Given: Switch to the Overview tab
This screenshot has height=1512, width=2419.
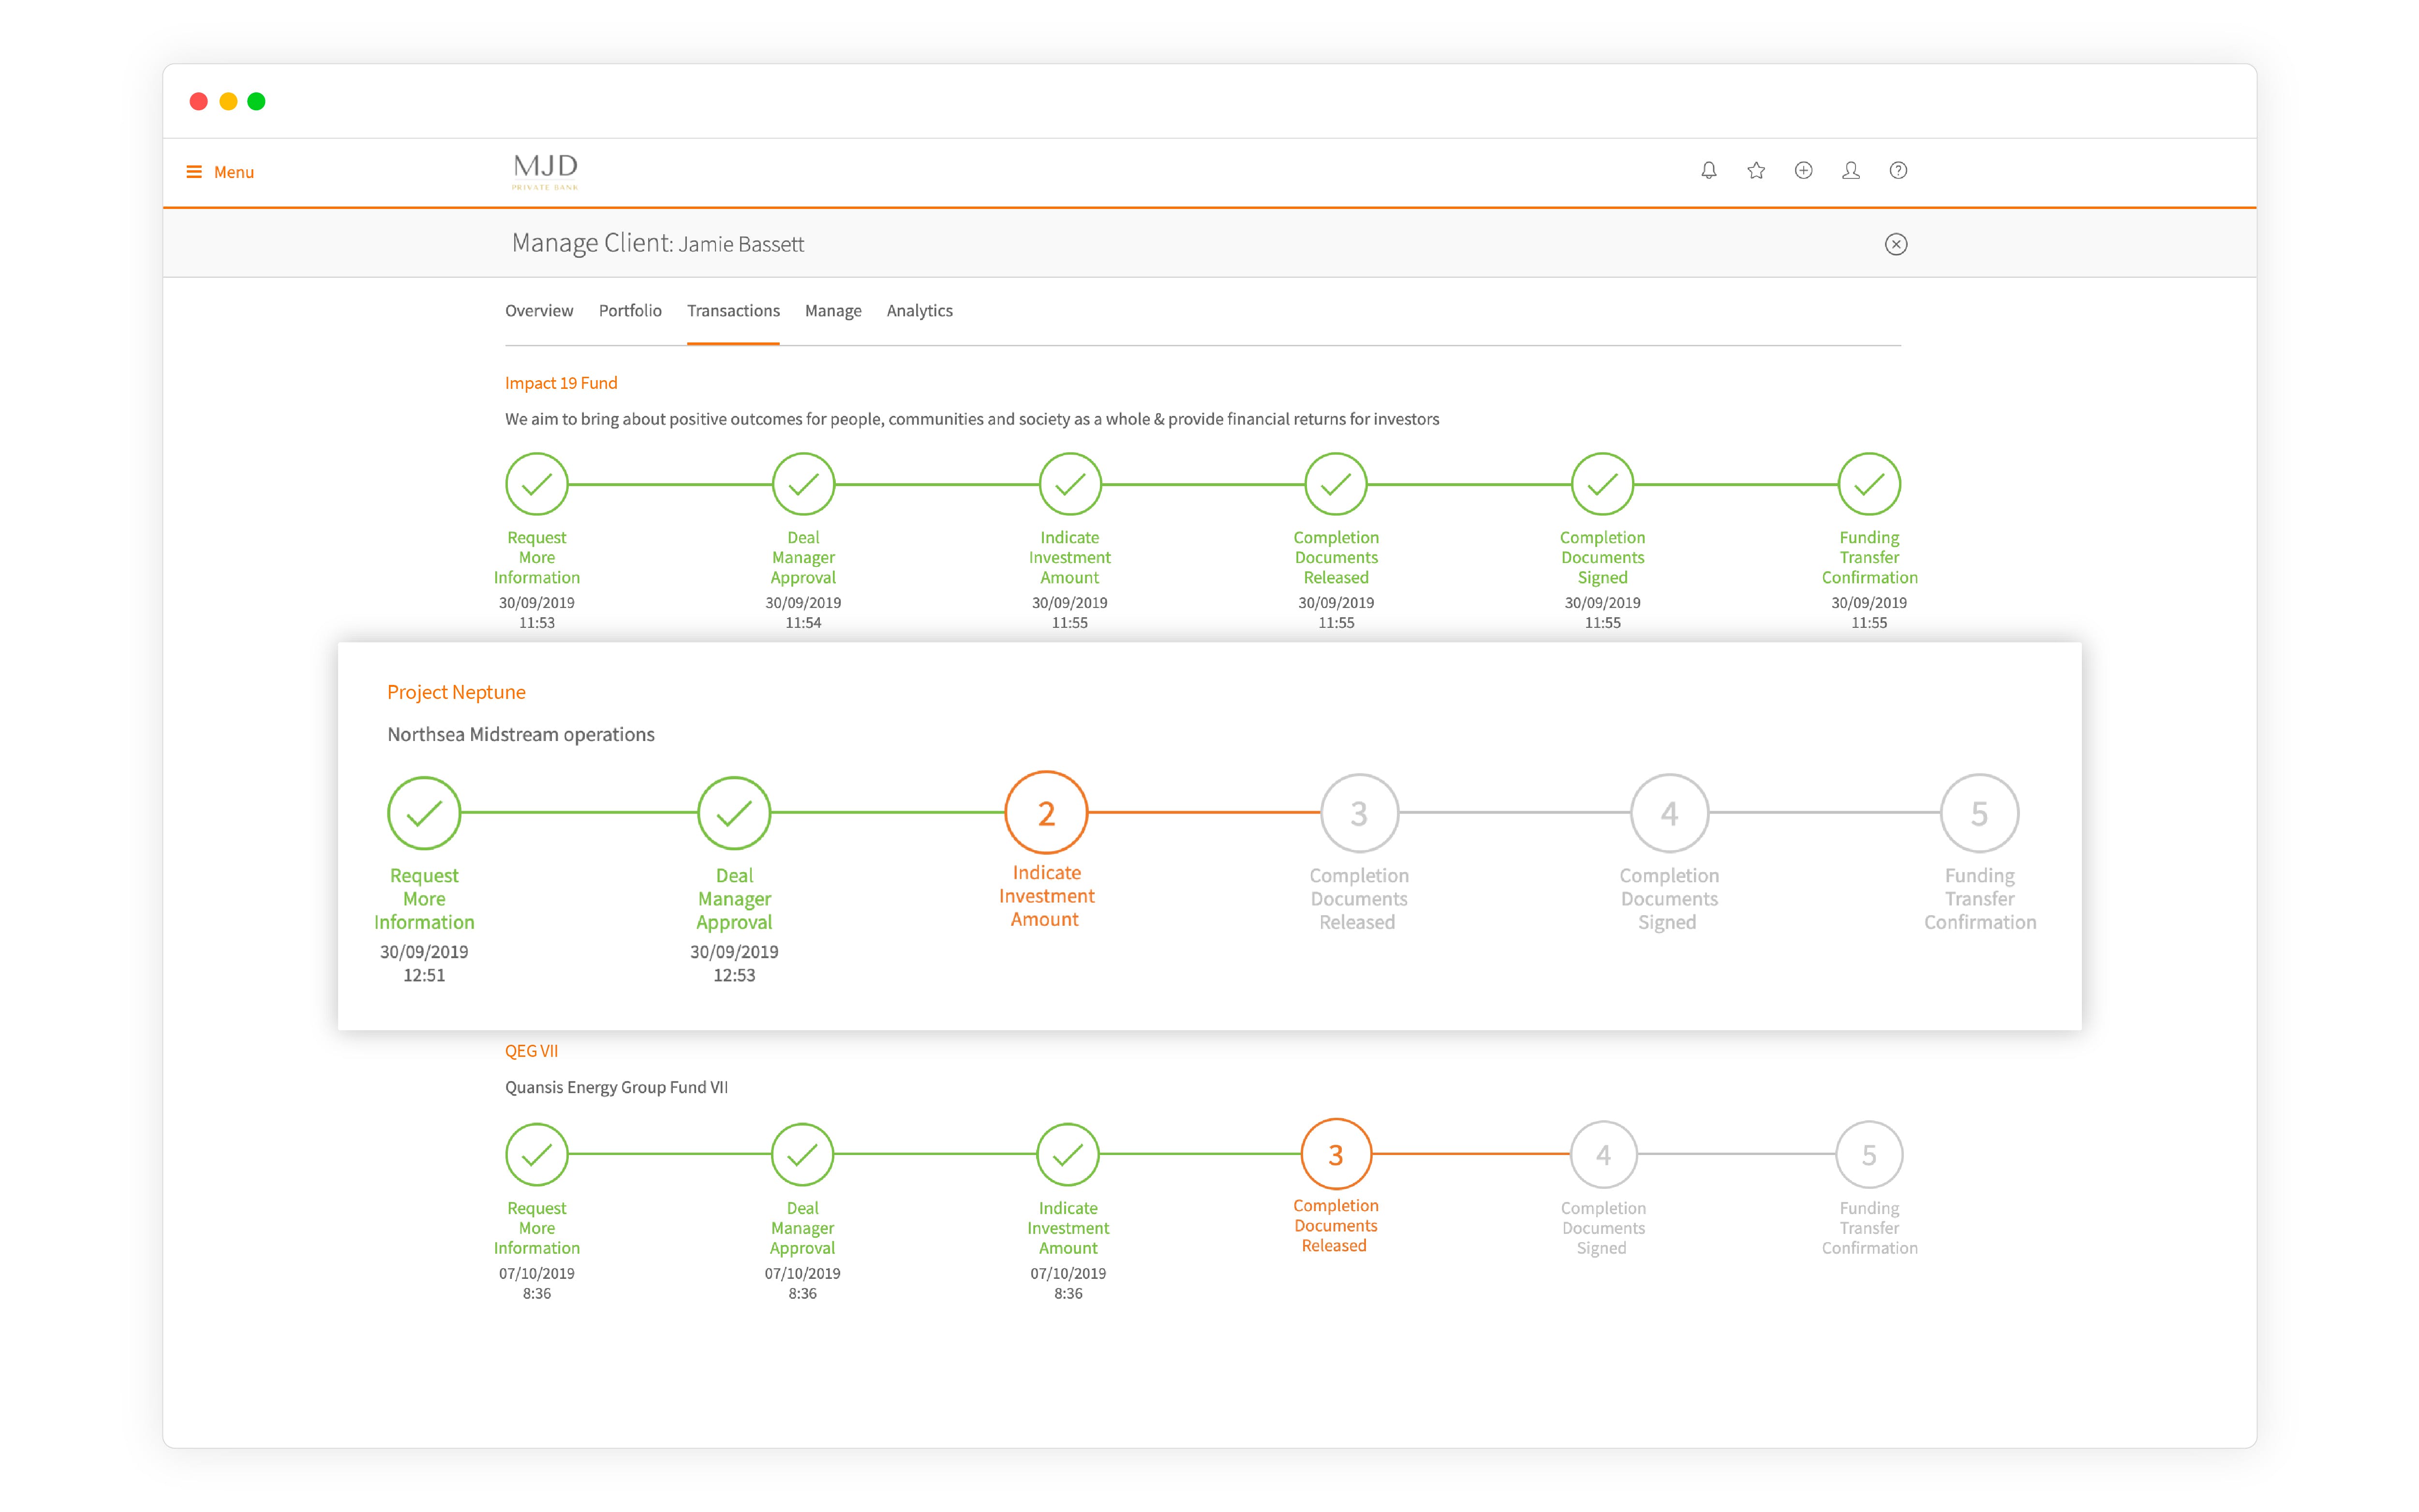Looking at the screenshot, I should click(539, 311).
